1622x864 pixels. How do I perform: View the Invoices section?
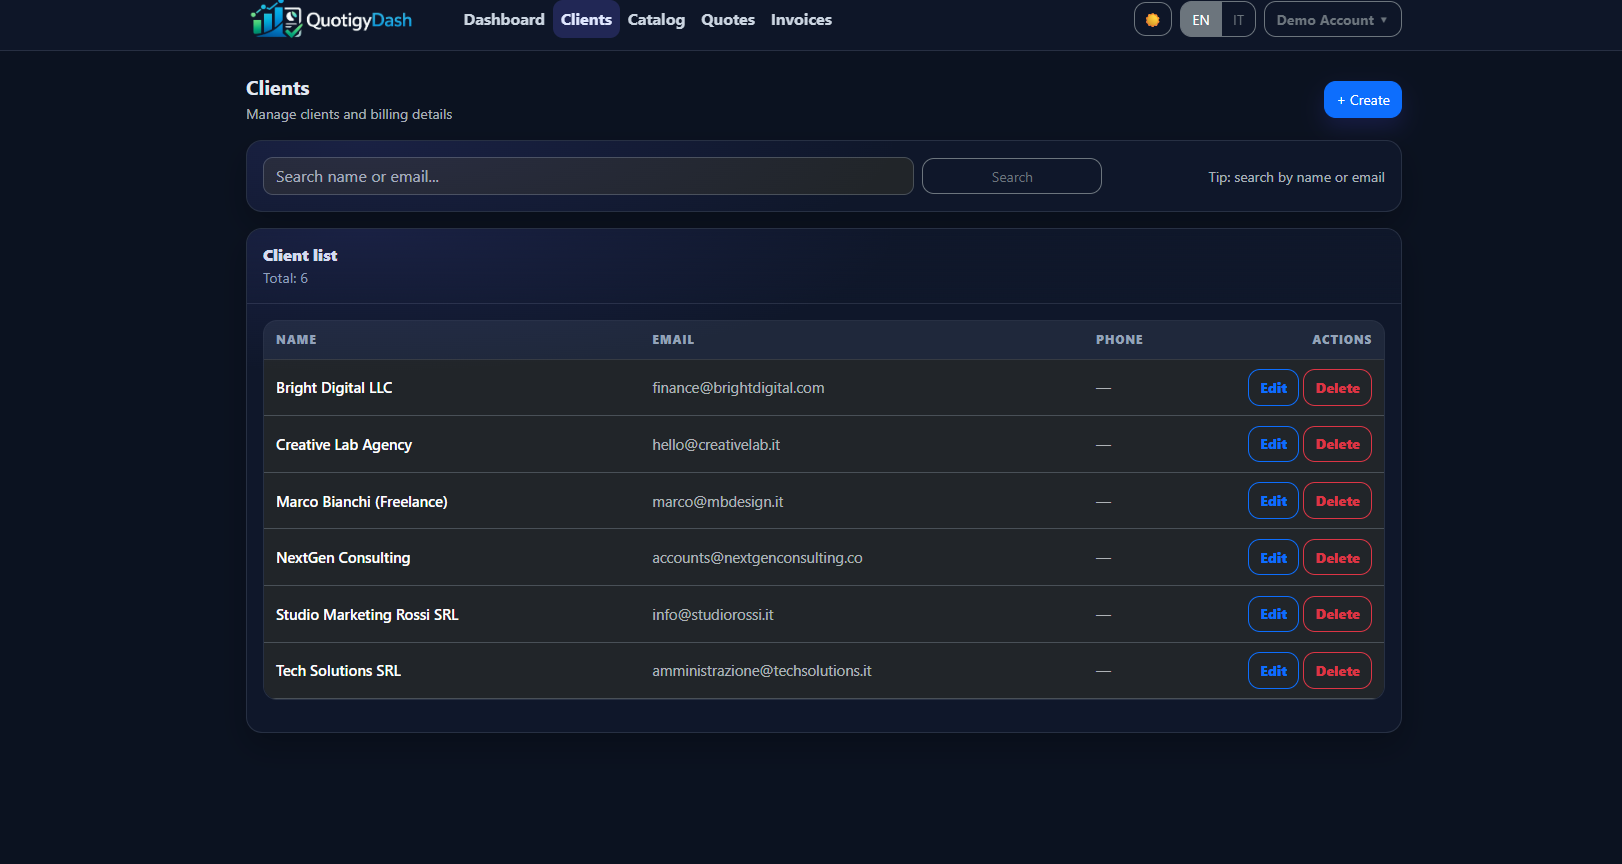coord(801,19)
